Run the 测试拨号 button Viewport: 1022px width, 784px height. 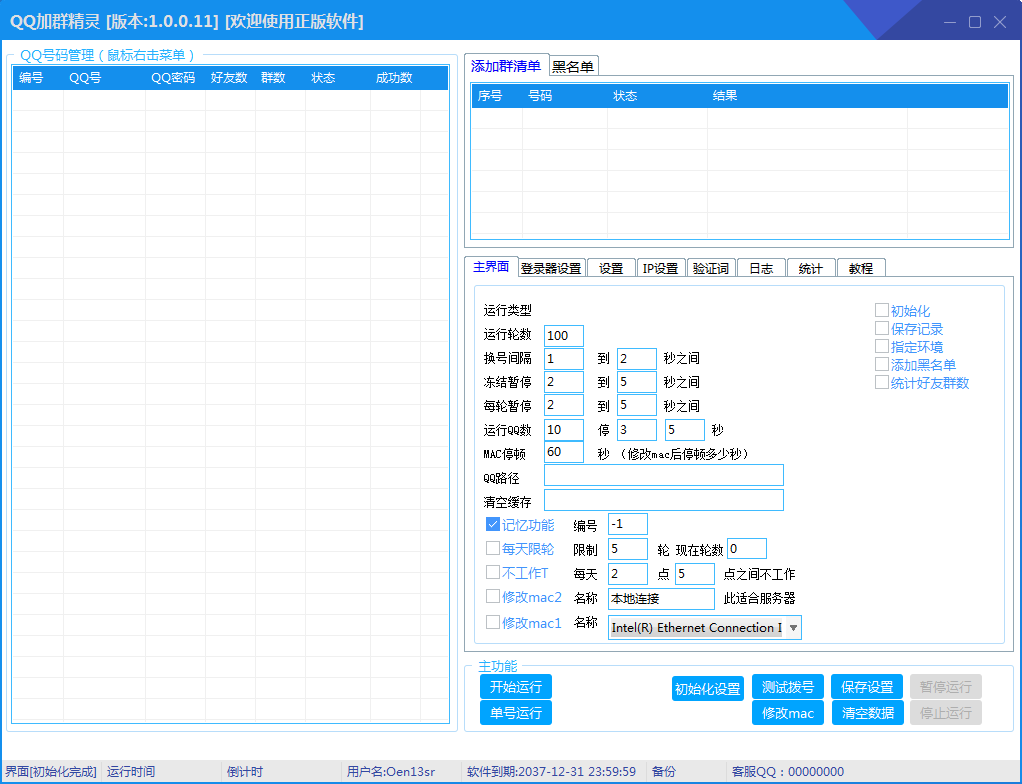pos(788,687)
